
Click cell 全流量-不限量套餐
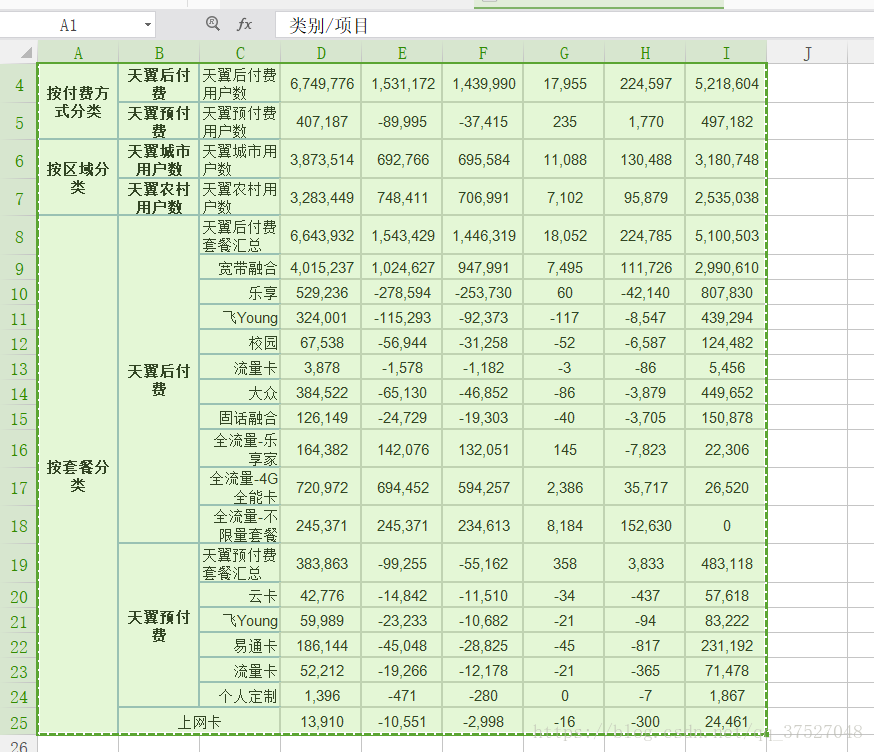coord(240,525)
